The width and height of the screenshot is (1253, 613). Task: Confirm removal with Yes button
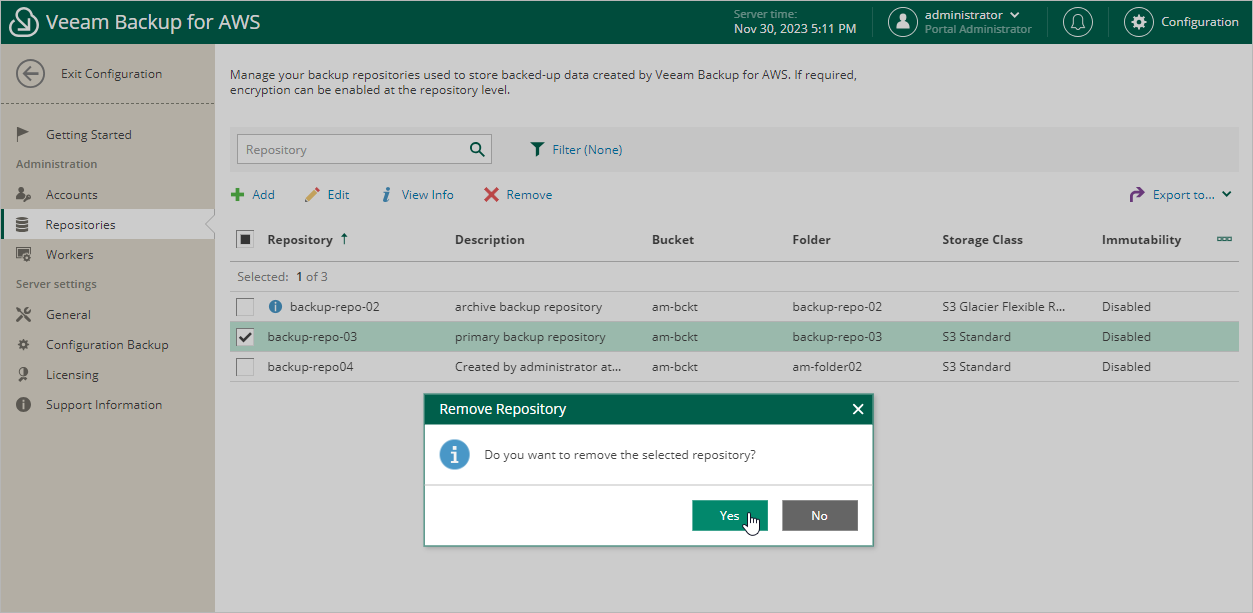730,516
